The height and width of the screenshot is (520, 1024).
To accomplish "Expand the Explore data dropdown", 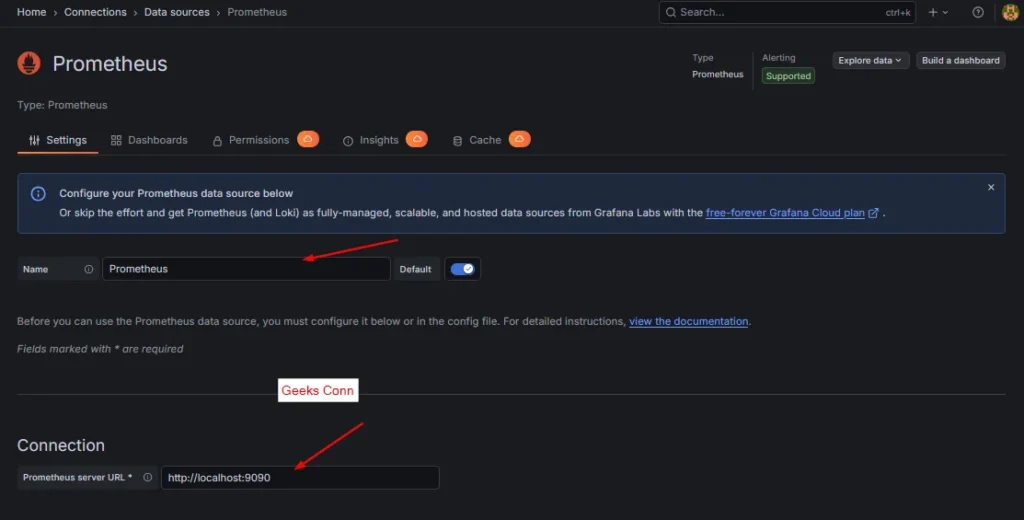I will (x=871, y=60).
